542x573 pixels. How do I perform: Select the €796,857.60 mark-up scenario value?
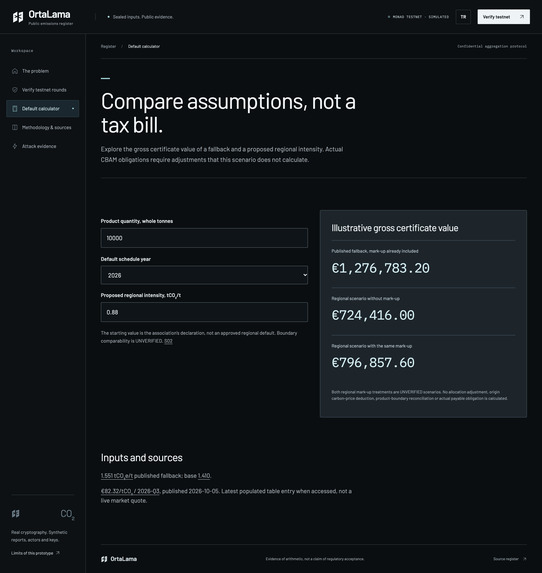373,363
